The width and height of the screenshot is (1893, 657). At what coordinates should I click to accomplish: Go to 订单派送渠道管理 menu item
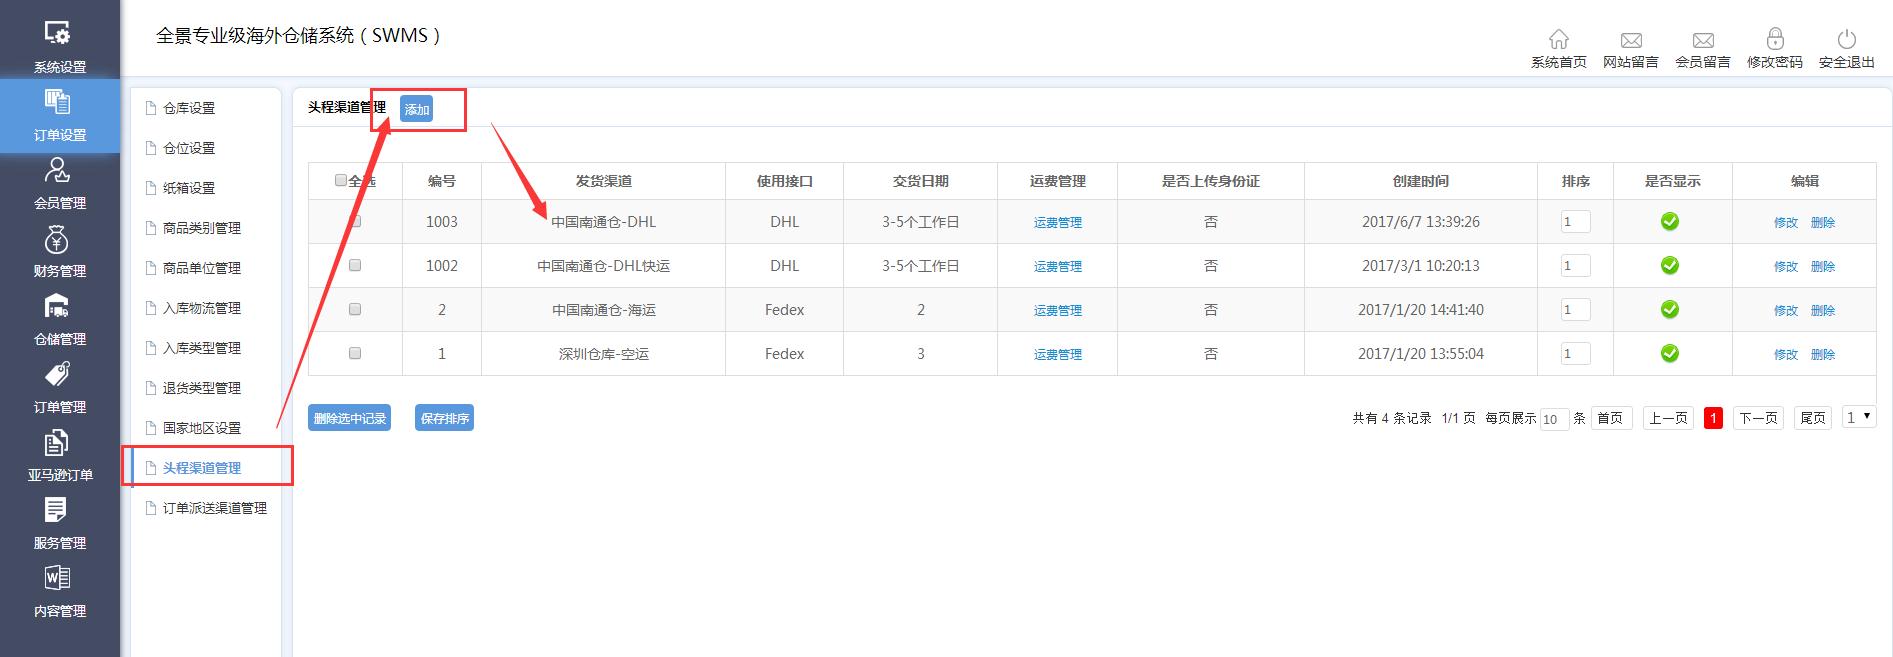pyautogui.click(x=214, y=508)
